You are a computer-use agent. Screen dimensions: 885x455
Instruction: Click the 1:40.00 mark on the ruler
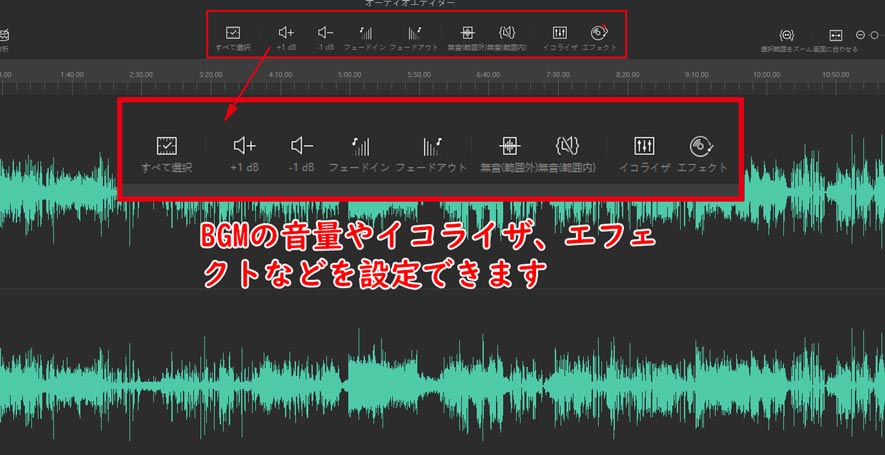[x=71, y=75]
